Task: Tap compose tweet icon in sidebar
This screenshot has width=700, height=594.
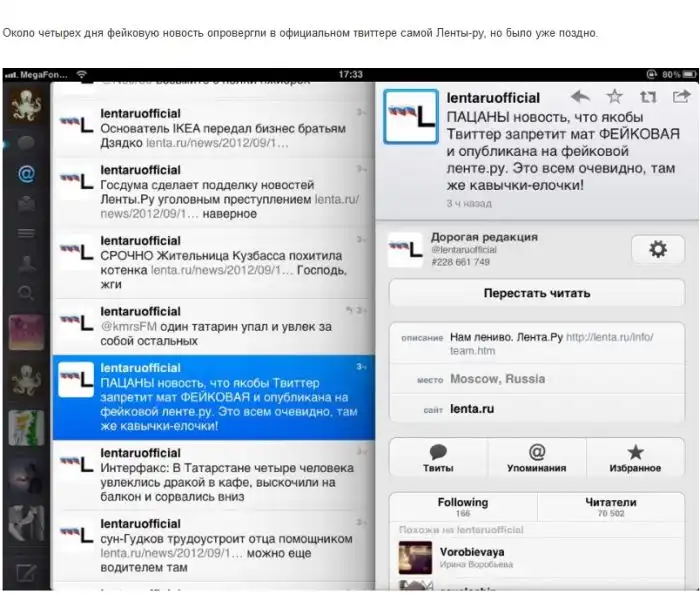Action: click(x=26, y=574)
